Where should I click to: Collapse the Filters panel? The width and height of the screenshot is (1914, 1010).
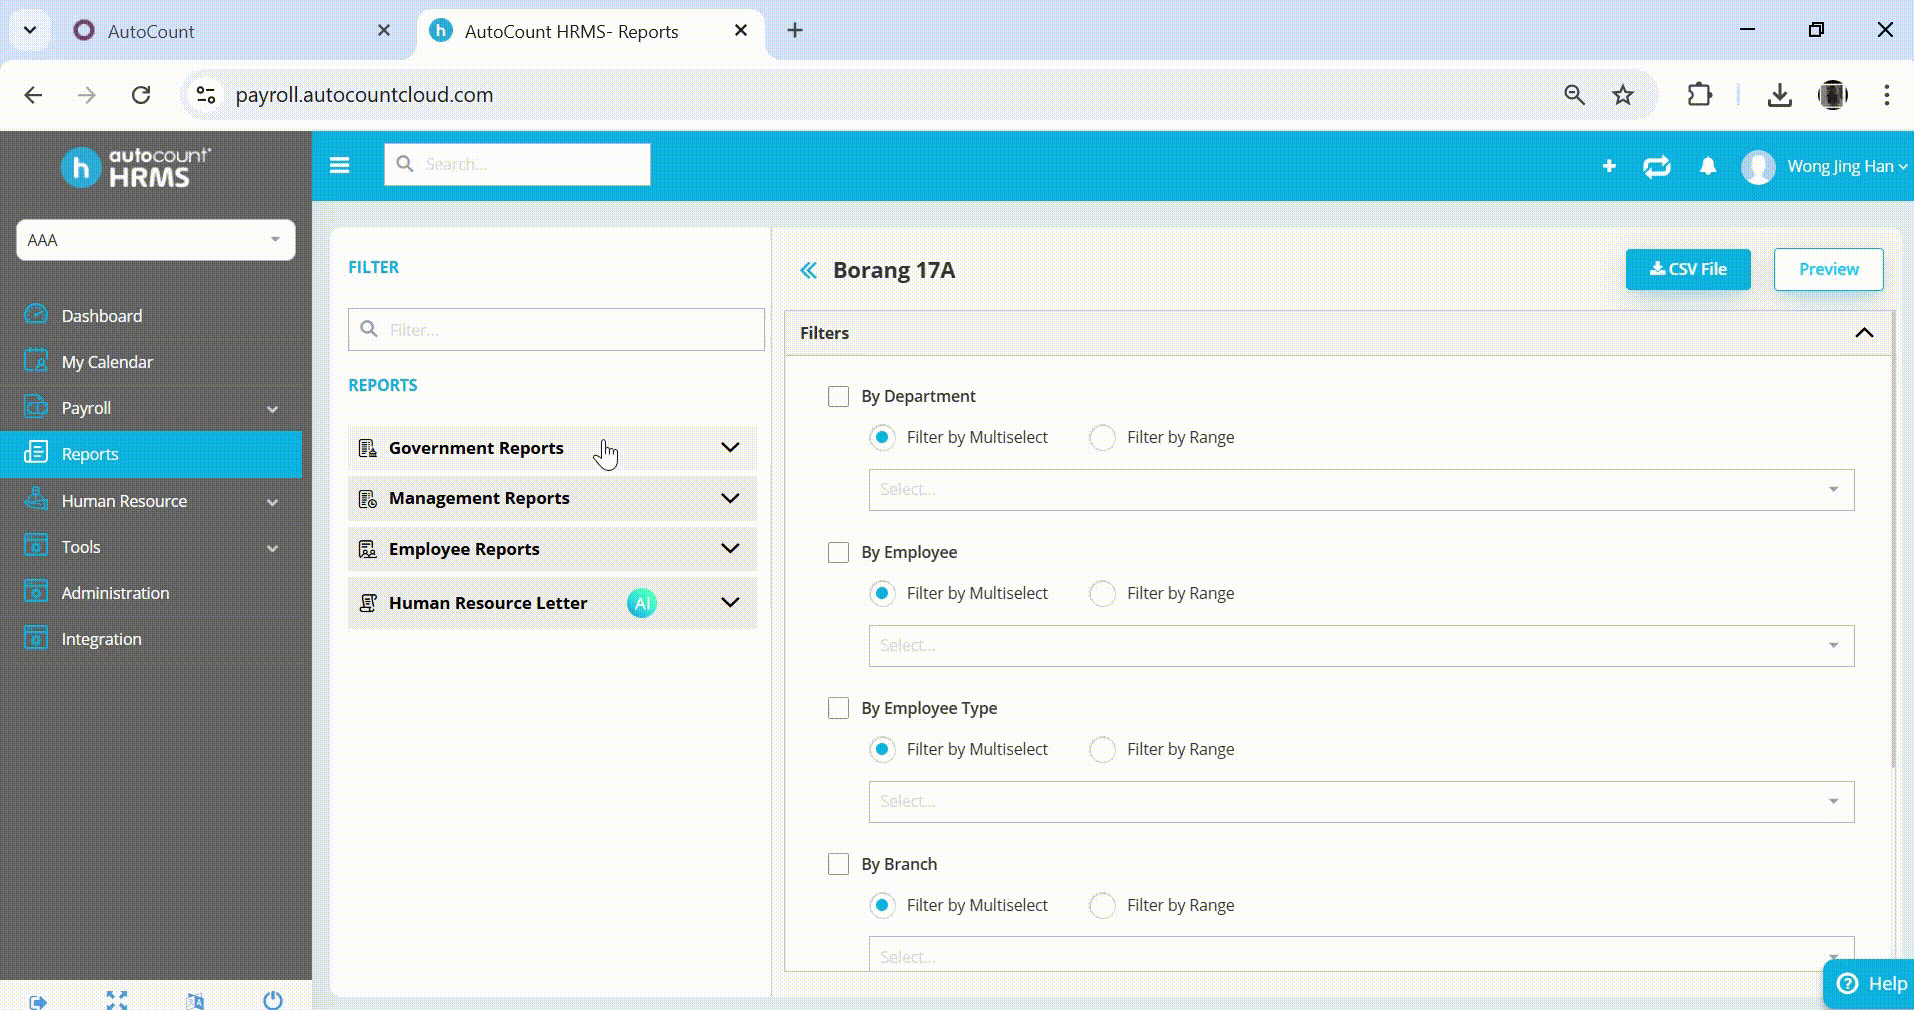[x=1863, y=333]
